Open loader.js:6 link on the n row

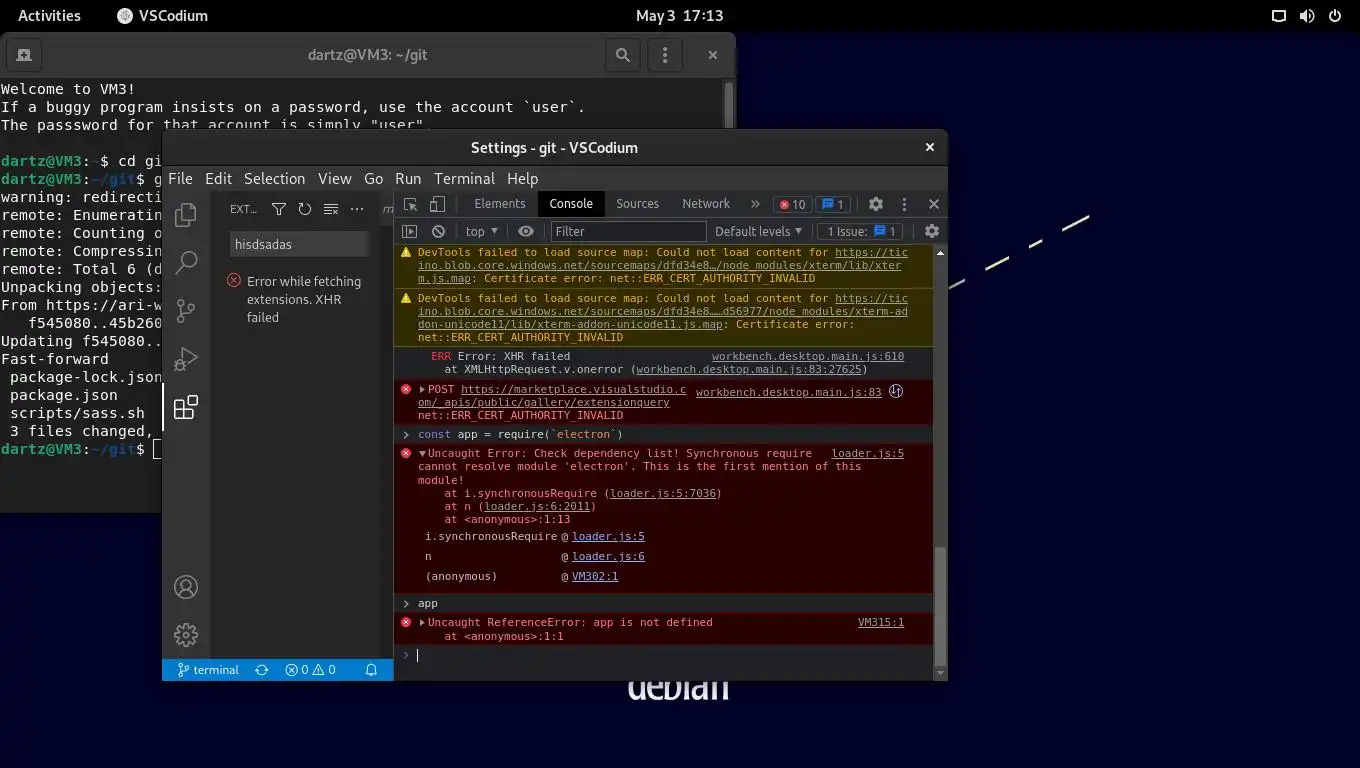tap(608, 556)
